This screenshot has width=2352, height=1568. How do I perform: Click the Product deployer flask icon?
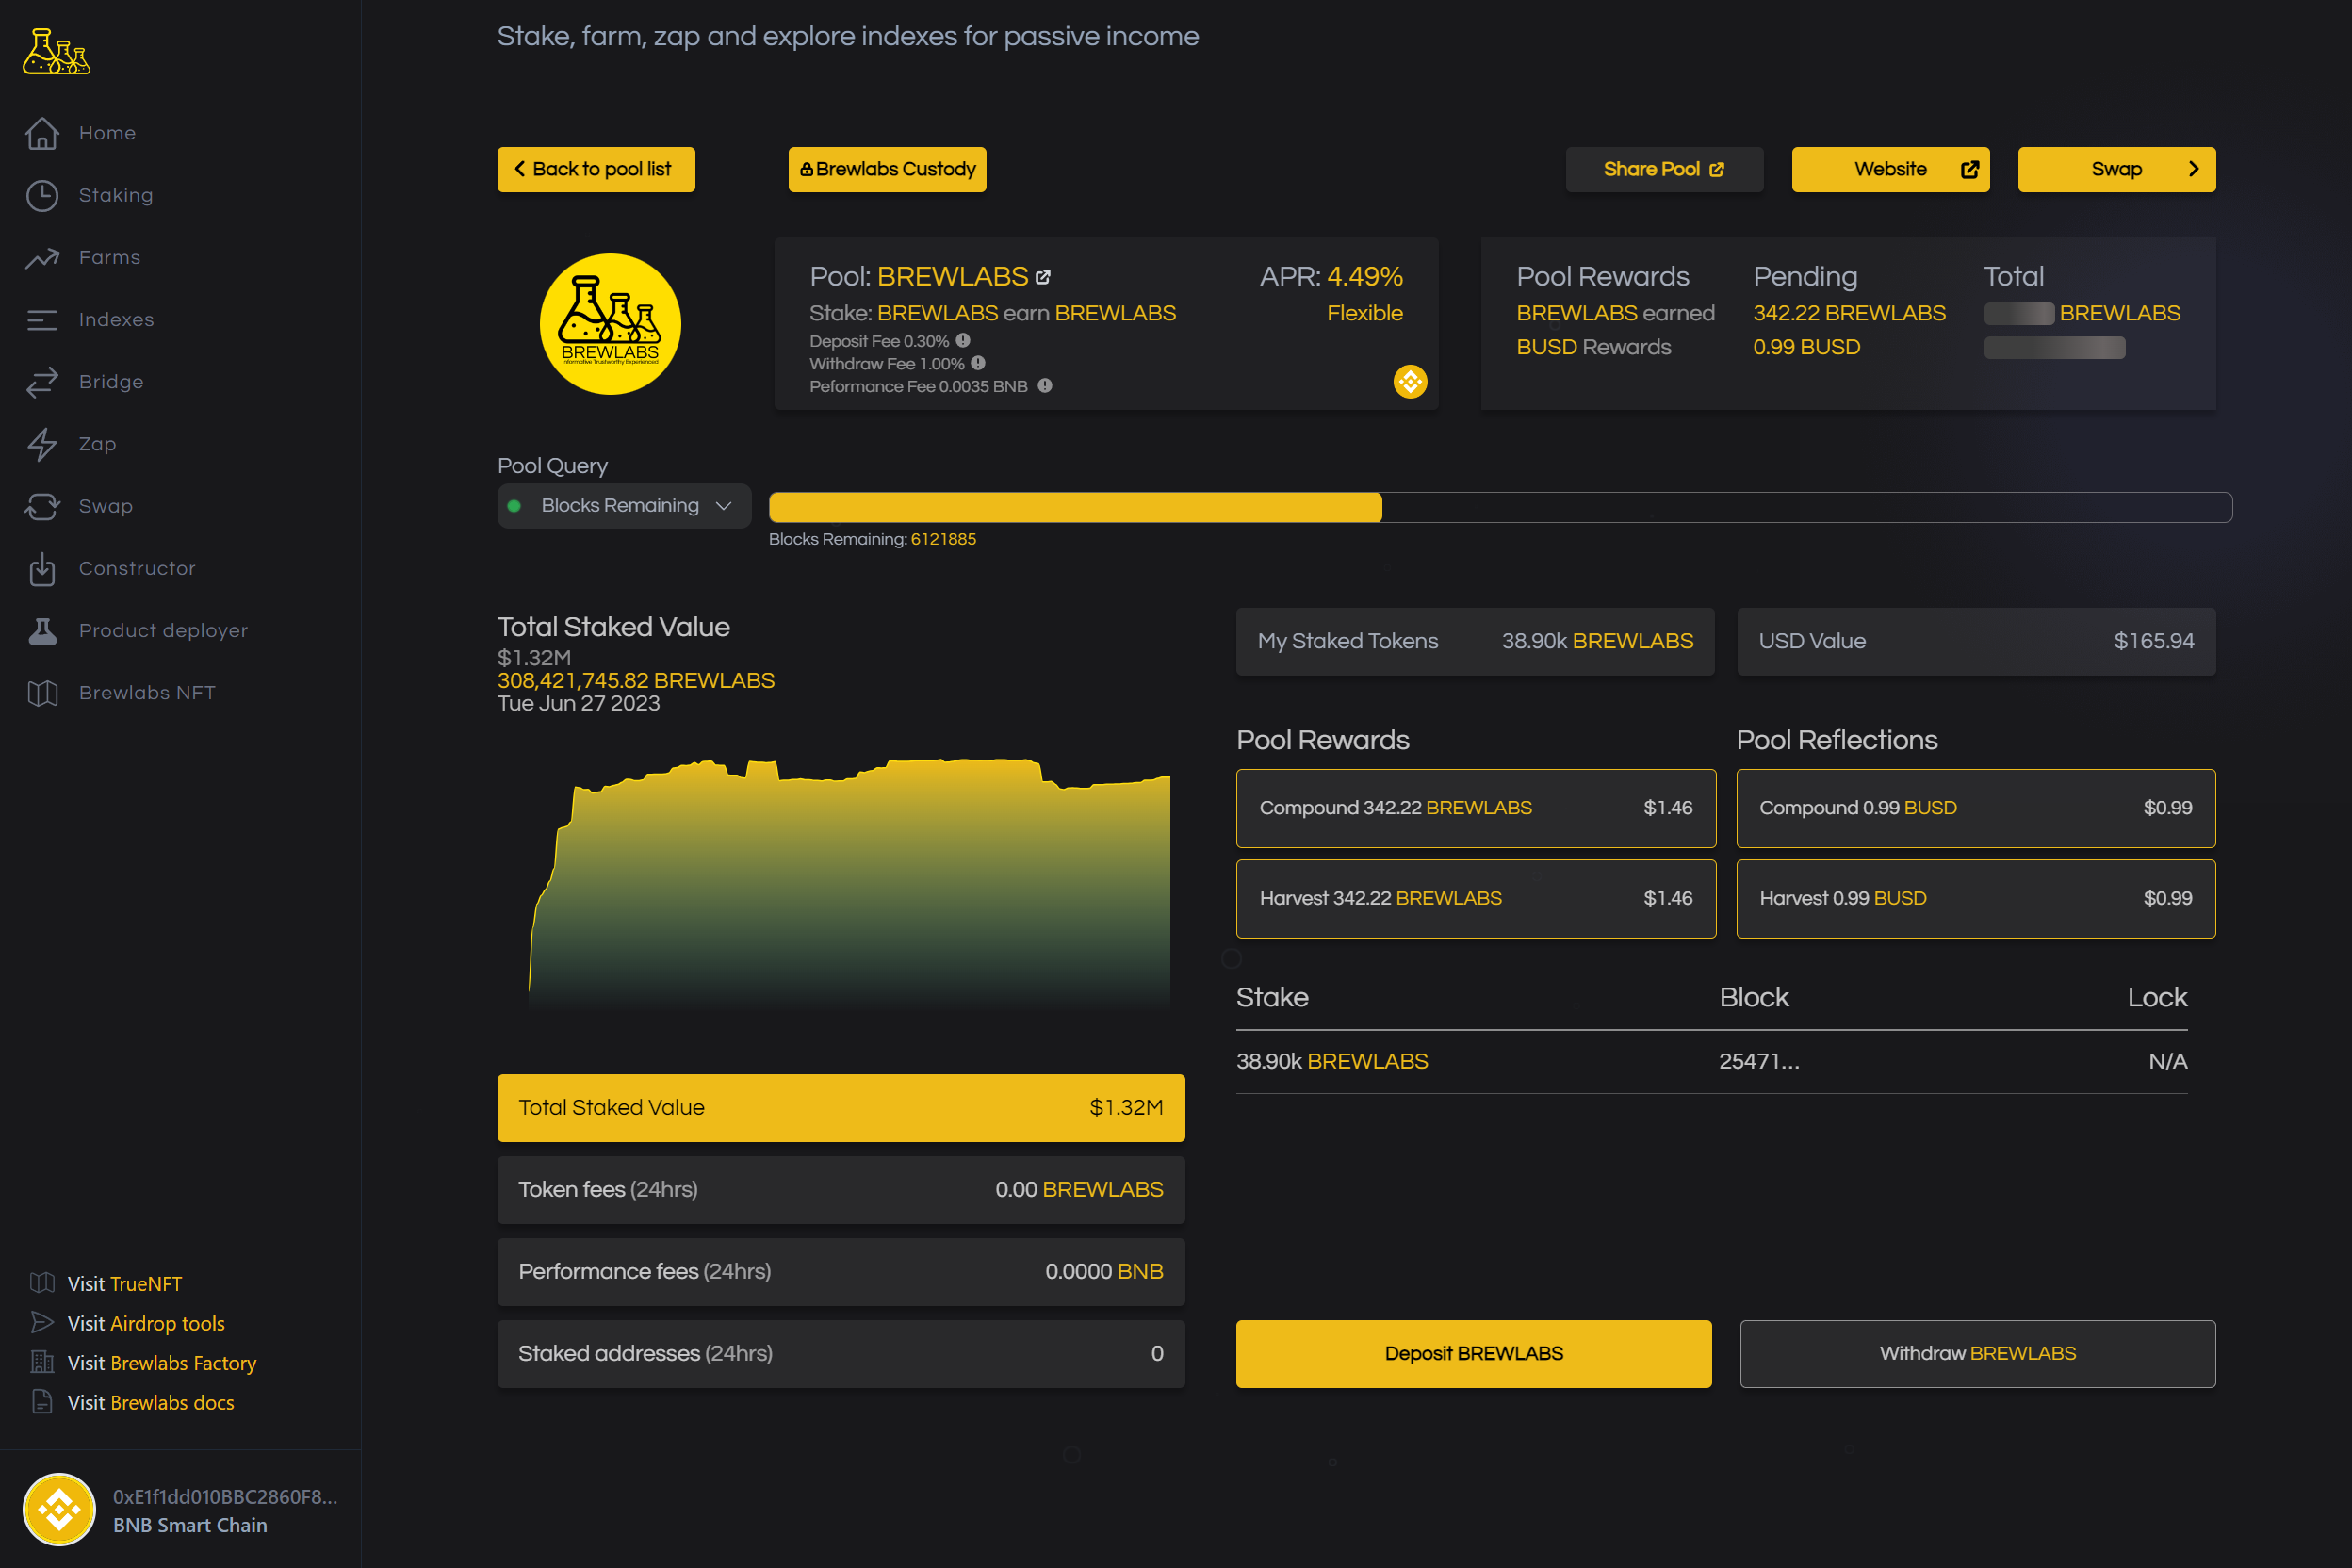point(42,631)
